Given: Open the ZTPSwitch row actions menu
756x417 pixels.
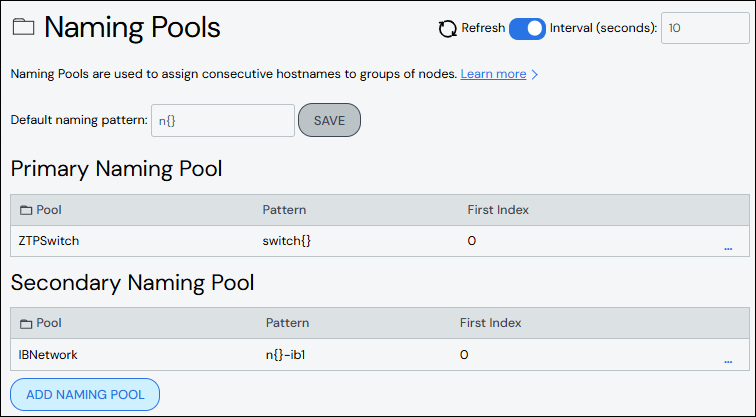Looking at the screenshot, I should coord(728,248).
